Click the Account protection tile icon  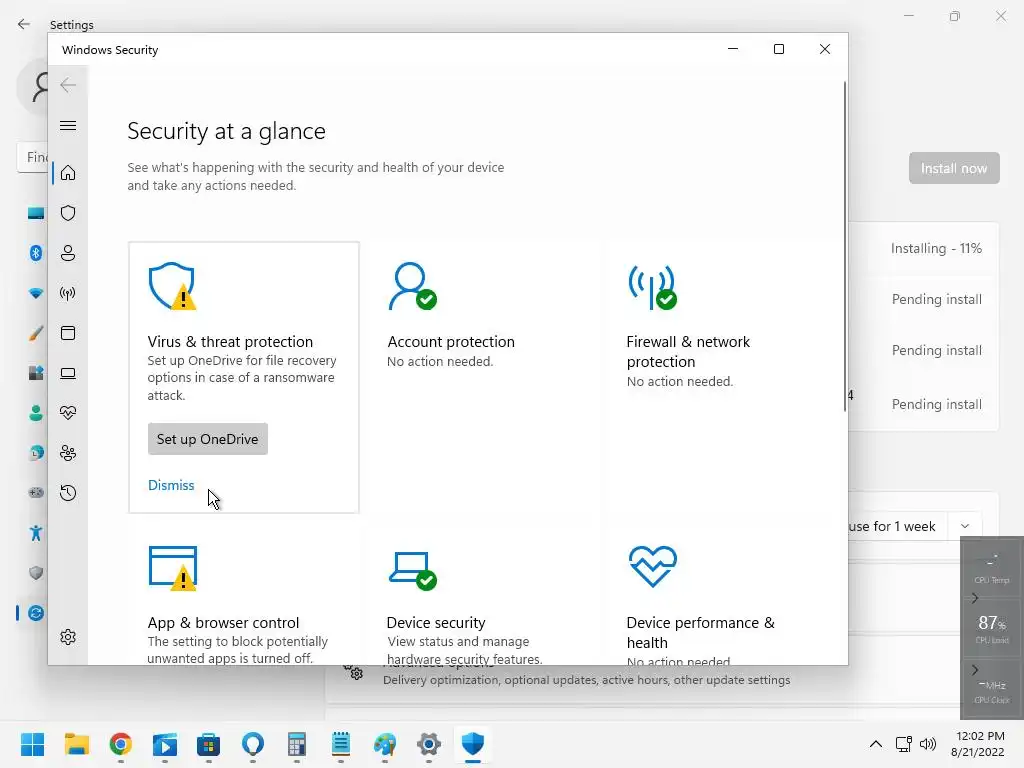pyautogui.click(x=412, y=286)
